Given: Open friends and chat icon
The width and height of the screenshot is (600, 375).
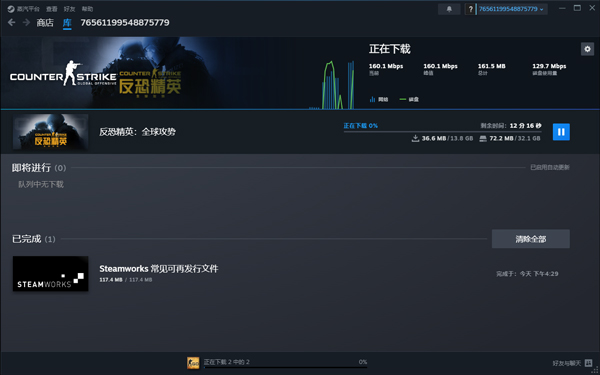Looking at the screenshot, I should [589, 363].
